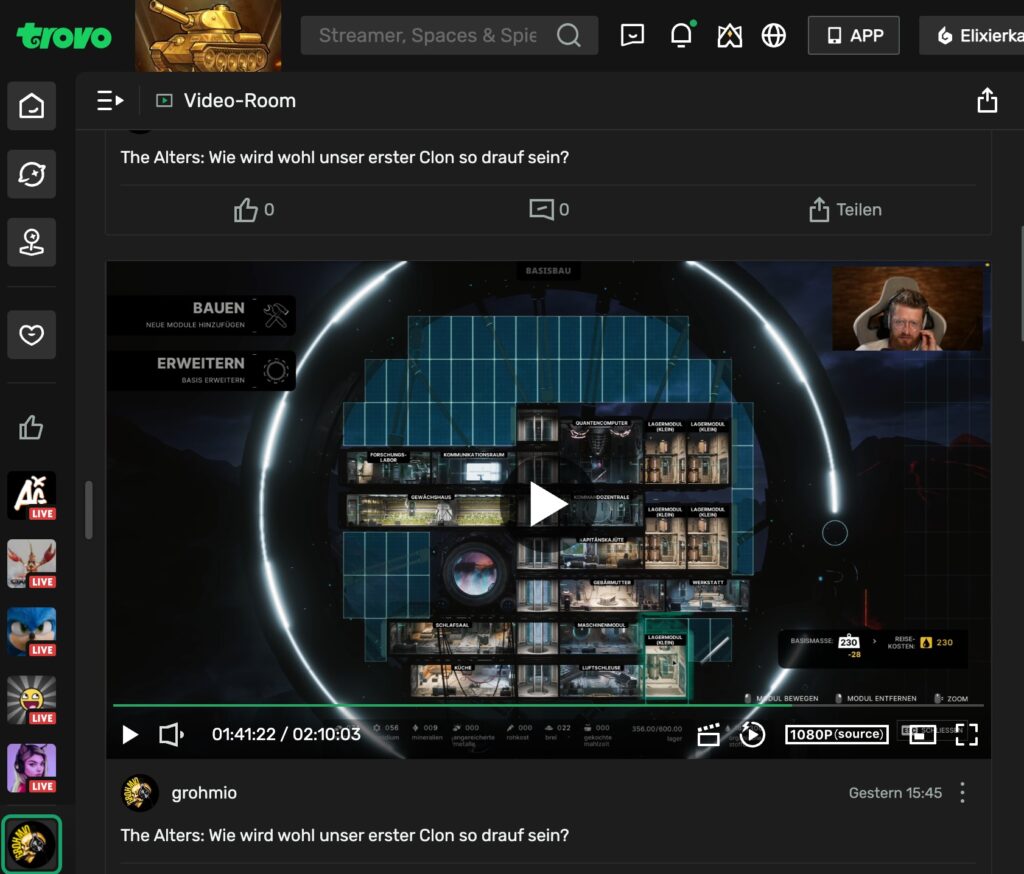Click the sidebar vertical scrollbar handle

pyautogui.click(x=89, y=510)
